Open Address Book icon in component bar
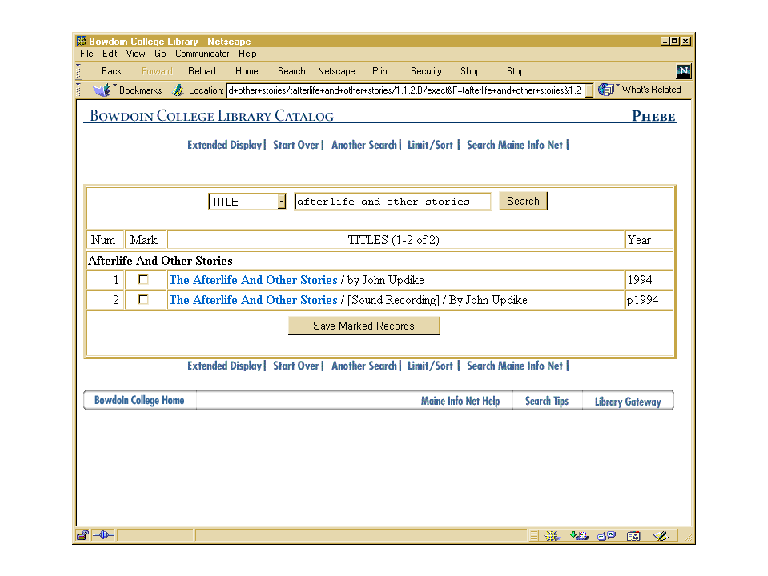This screenshot has height=576, width=768. coord(634,536)
